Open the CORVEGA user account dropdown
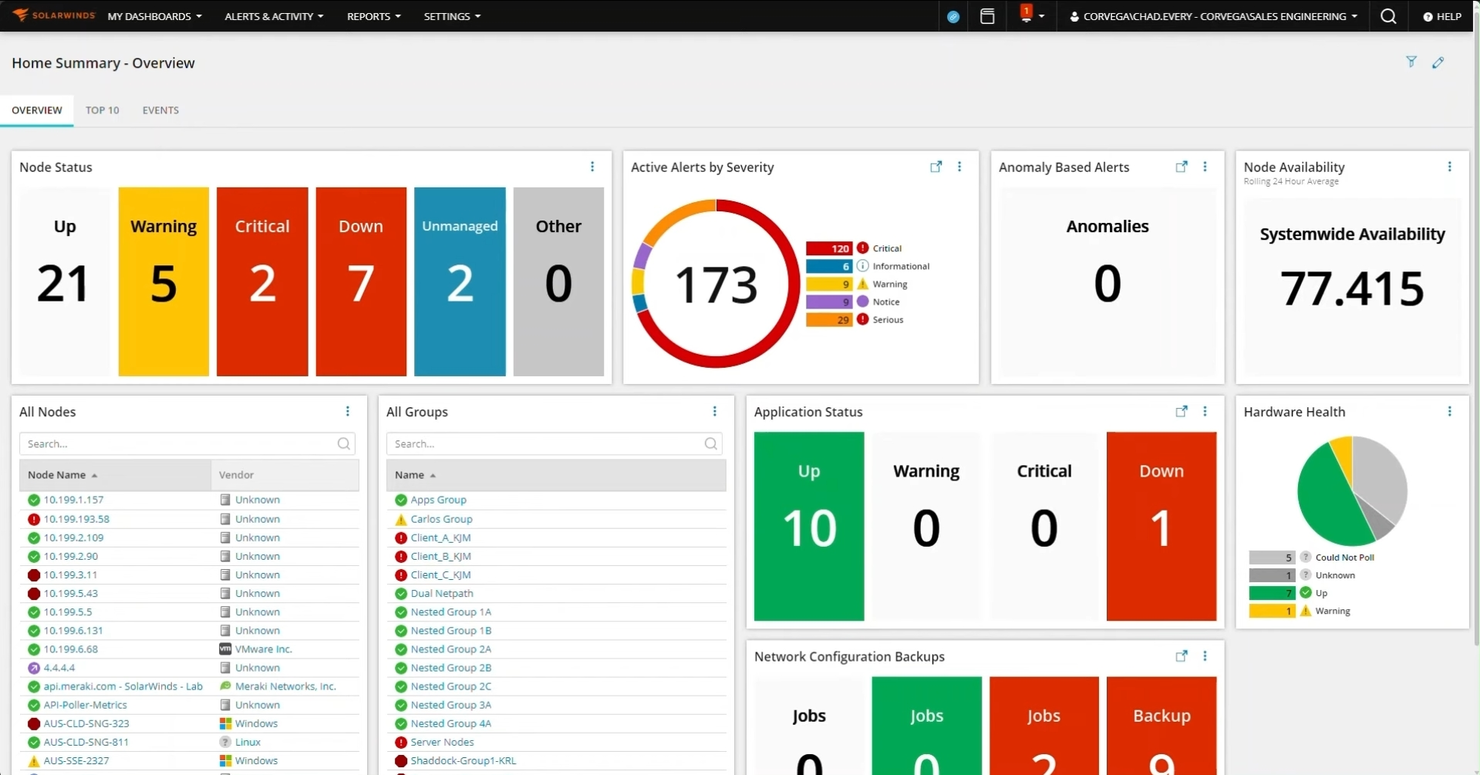Viewport: 1480px width, 775px height. point(1211,16)
